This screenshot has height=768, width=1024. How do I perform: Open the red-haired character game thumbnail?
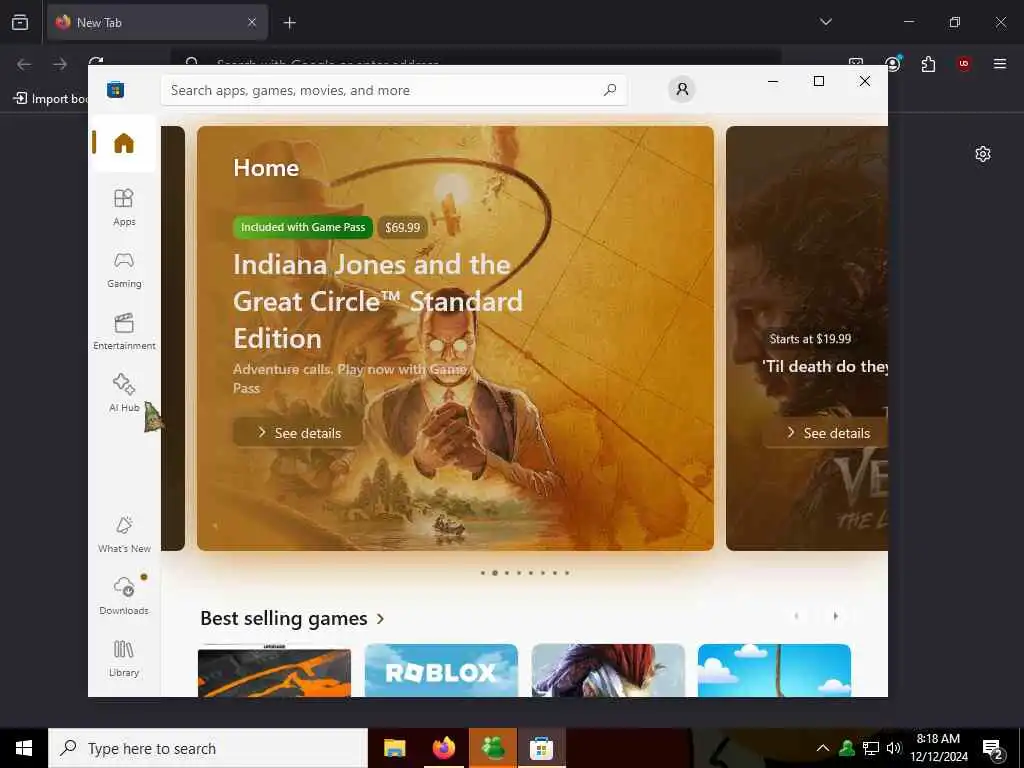click(x=608, y=670)
